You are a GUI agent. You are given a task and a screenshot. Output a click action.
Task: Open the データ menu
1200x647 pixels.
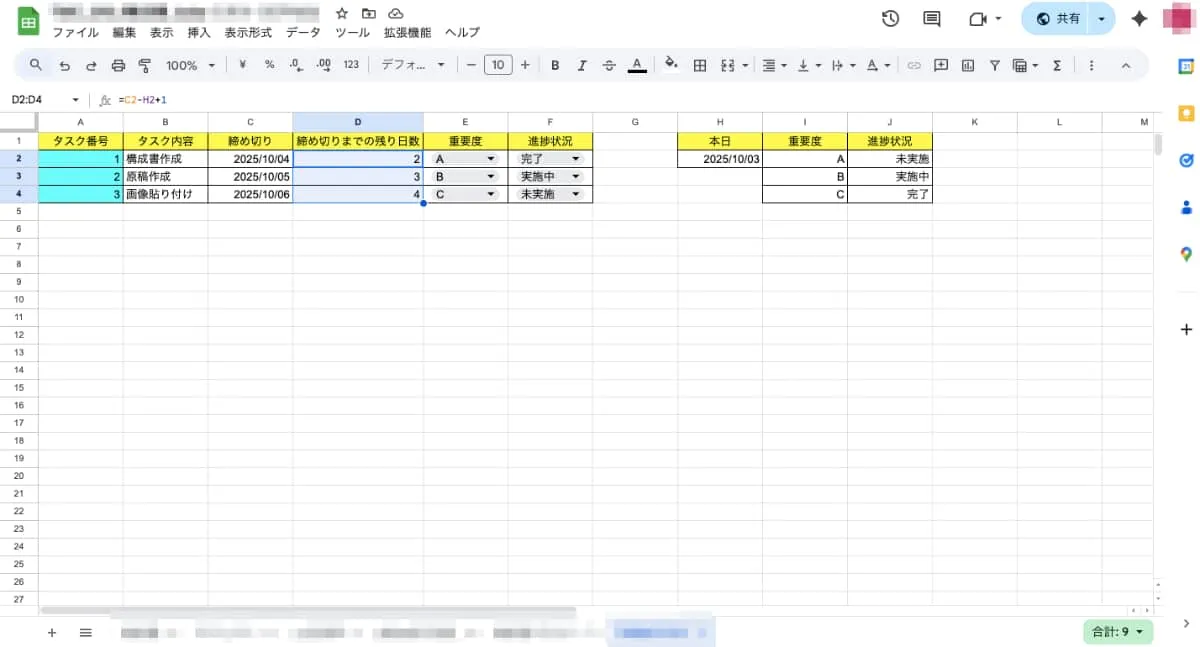[303, 32]
